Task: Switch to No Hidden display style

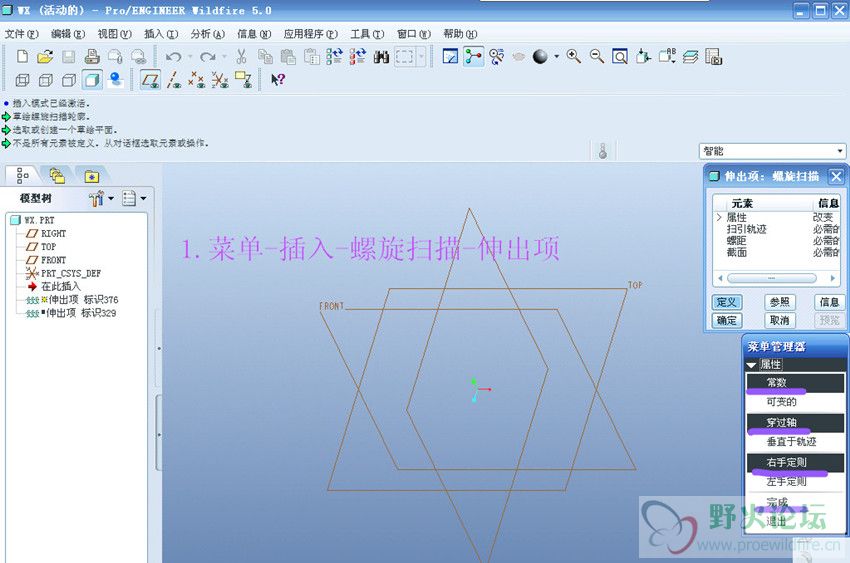Action: (69, 80)
